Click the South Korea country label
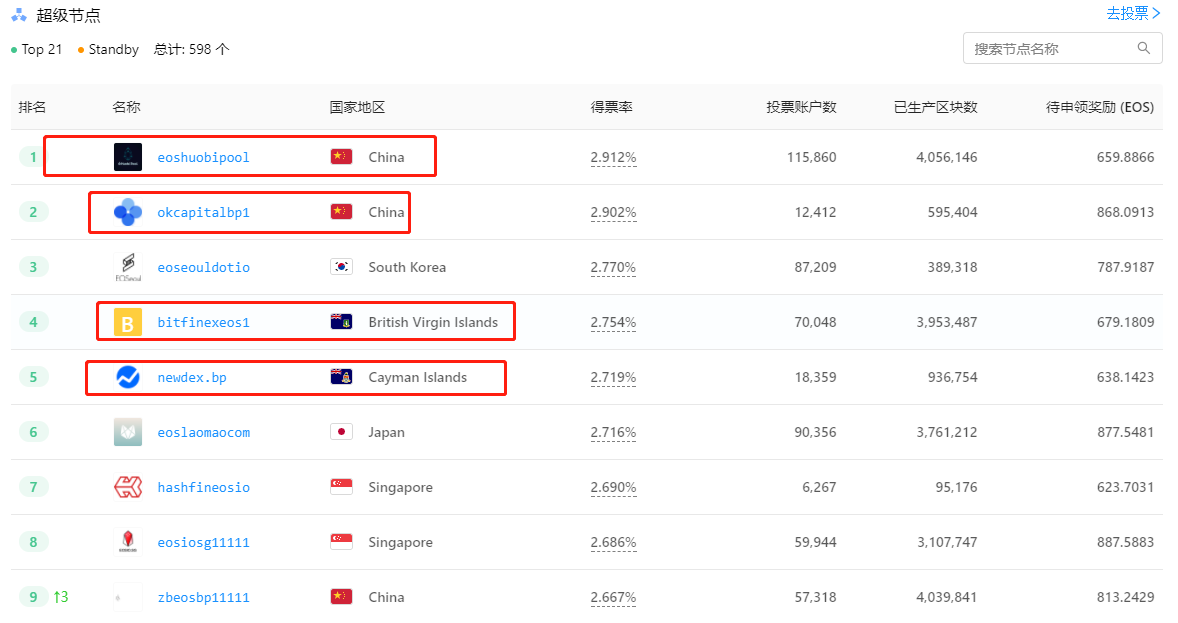This screenshot has height=623, width=1178. (x=406, y=267)
